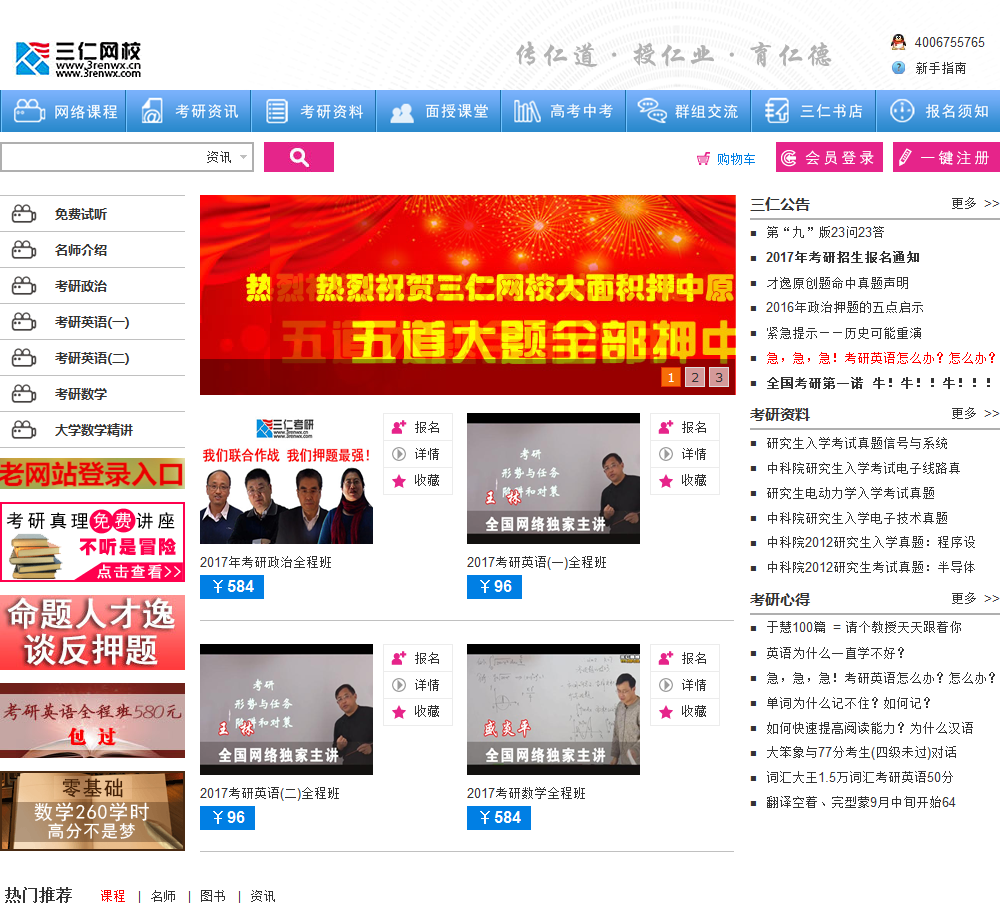This screenshot has width=1000, height=909.
Task: Click 更多 next to 三仁公告
Action: (x=974, y=203)
